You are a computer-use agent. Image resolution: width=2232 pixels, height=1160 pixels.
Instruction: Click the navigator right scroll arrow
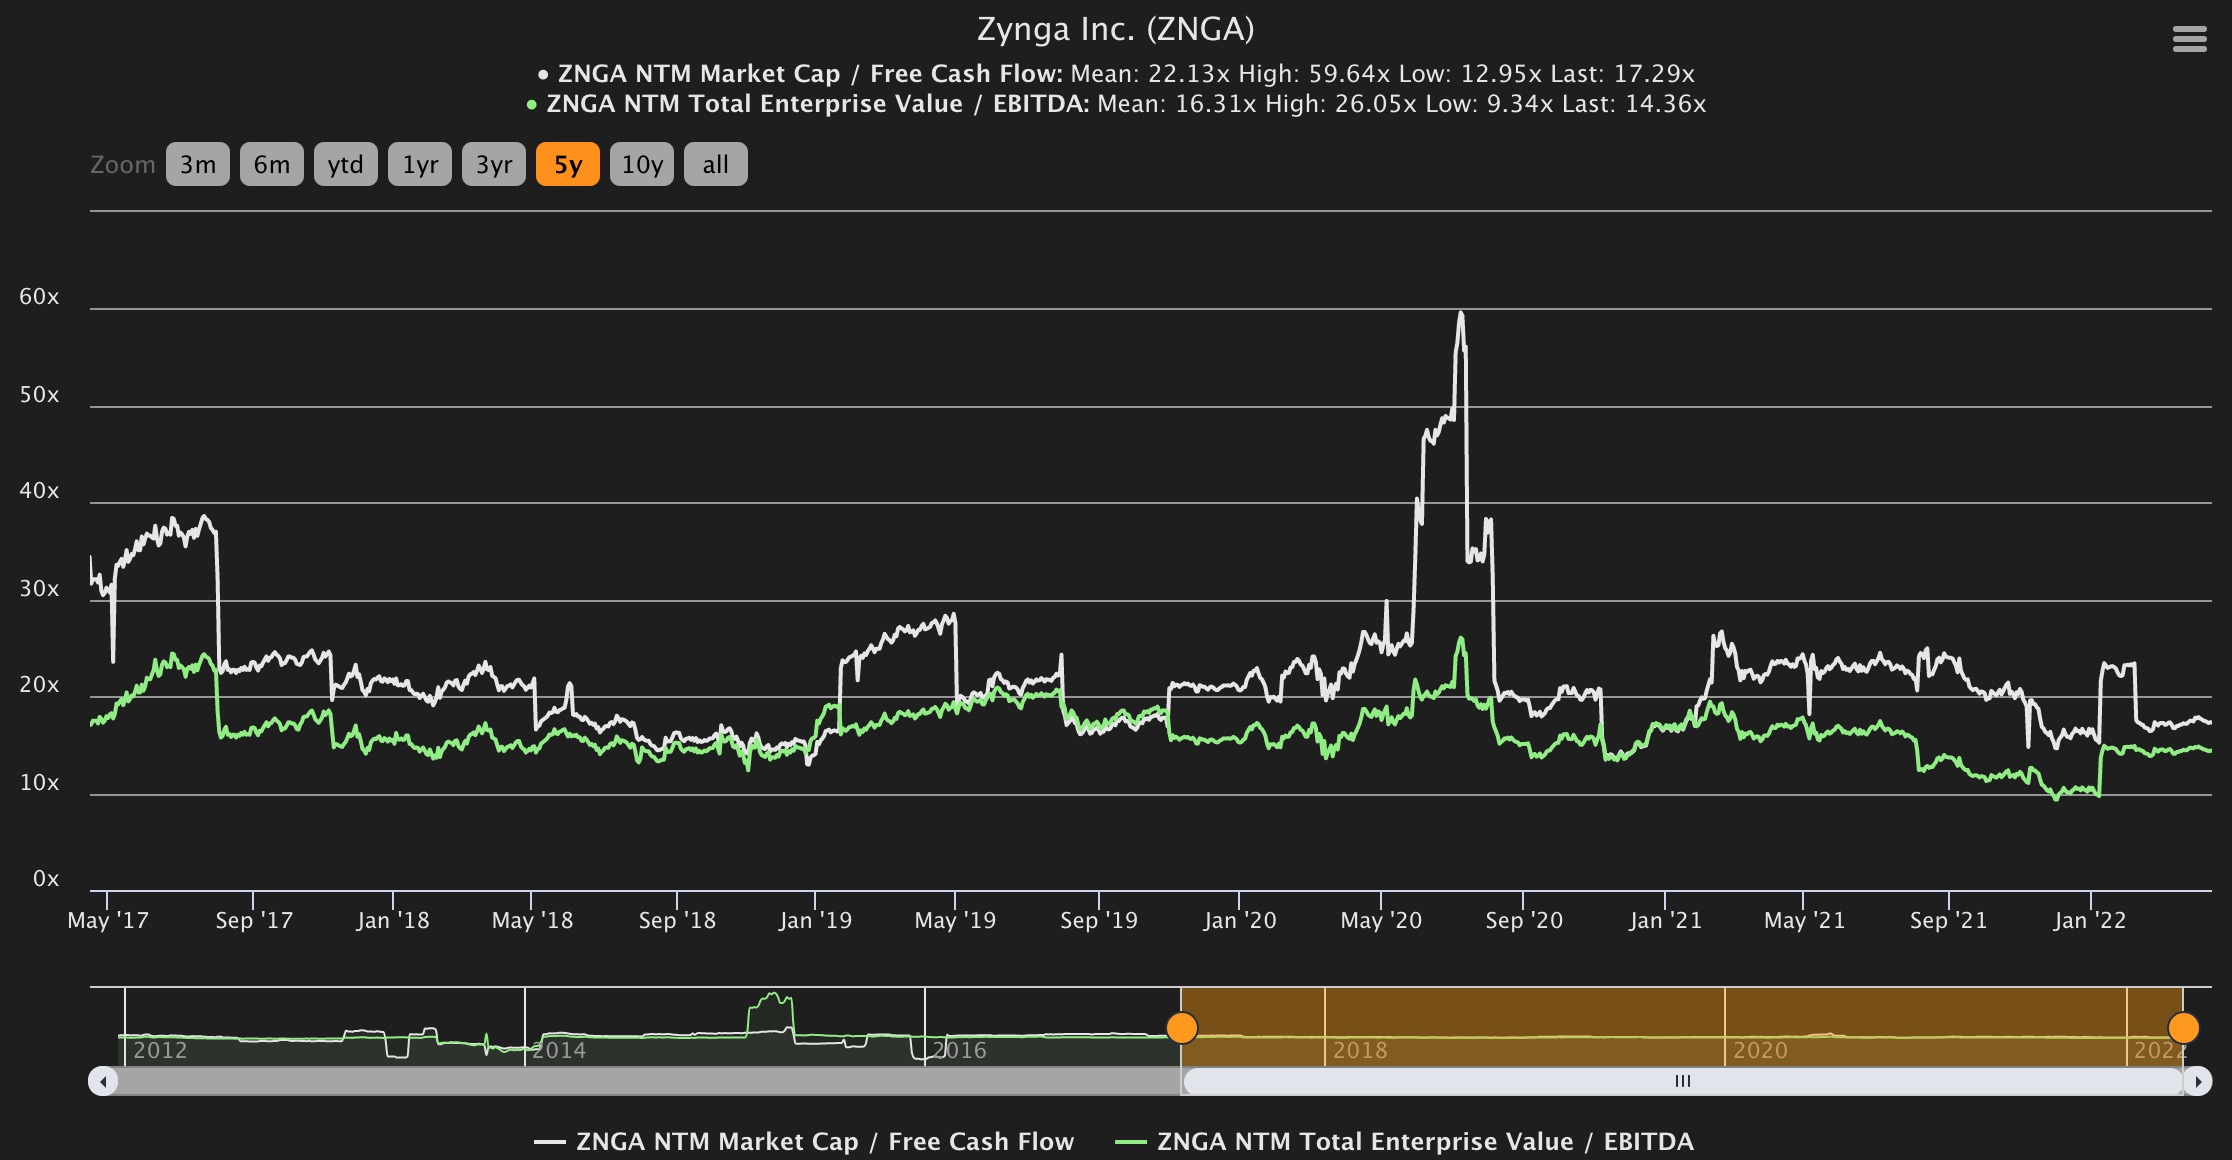(x=2197, y=1081)
